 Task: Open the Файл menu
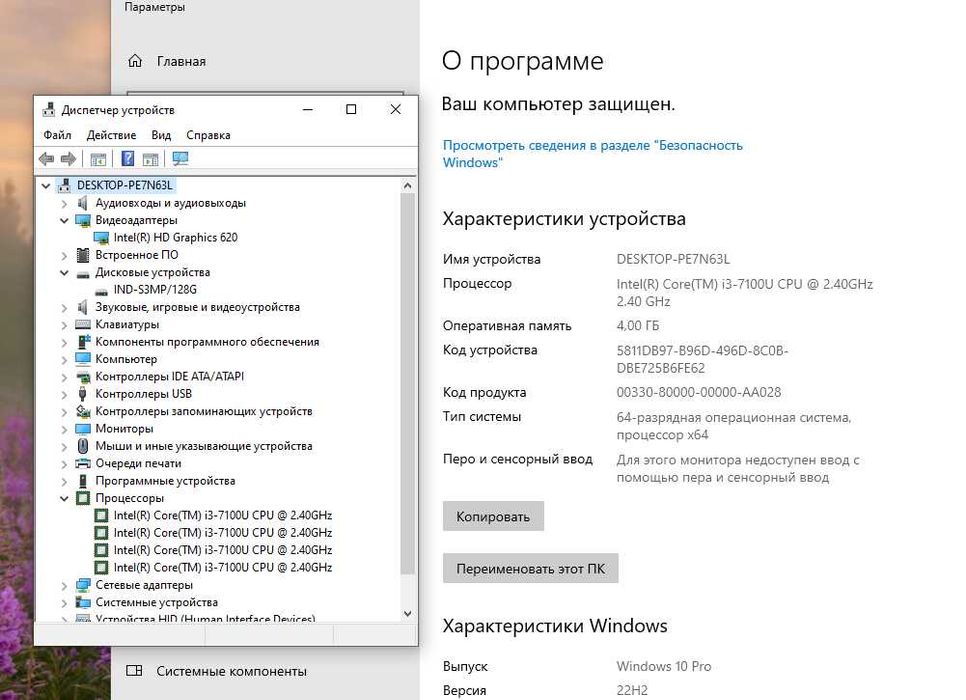(57, 135)
